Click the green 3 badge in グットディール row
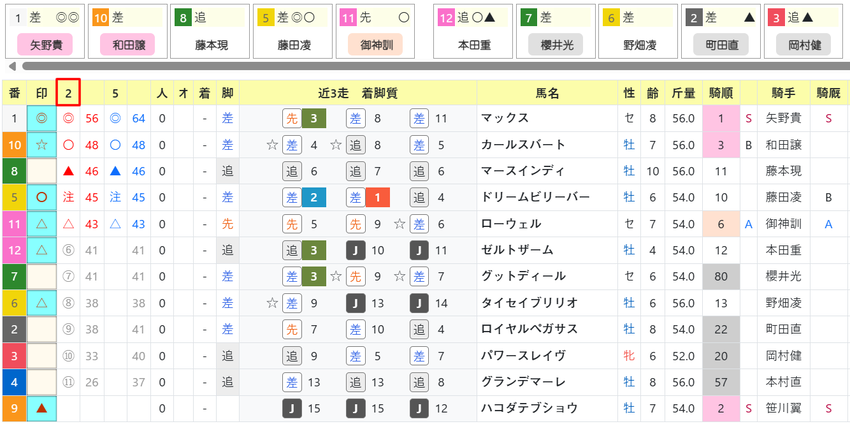 pyautogui.click(x=314, y=277)
